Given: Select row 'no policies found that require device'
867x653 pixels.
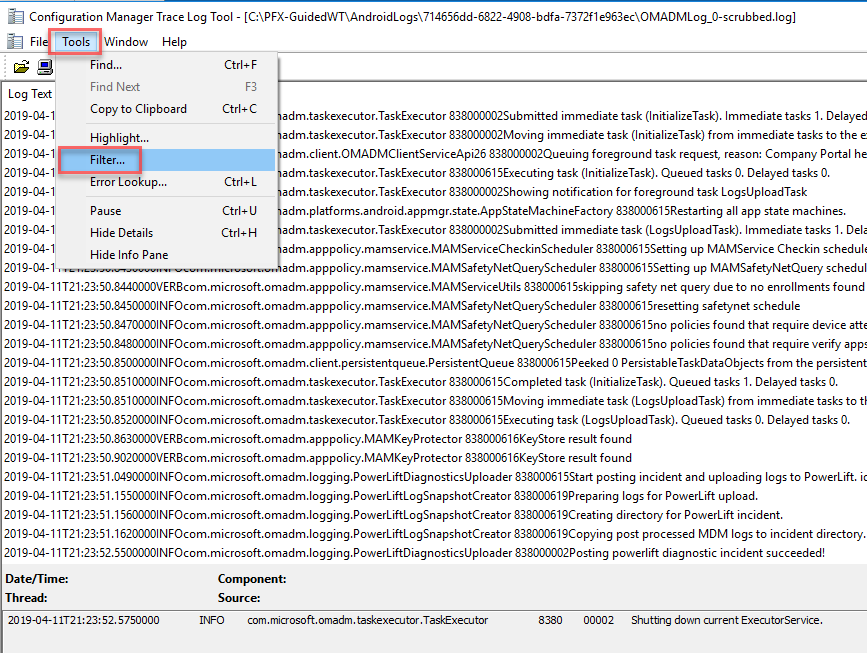Looking at the screenshot, I should tap(434, 325).
